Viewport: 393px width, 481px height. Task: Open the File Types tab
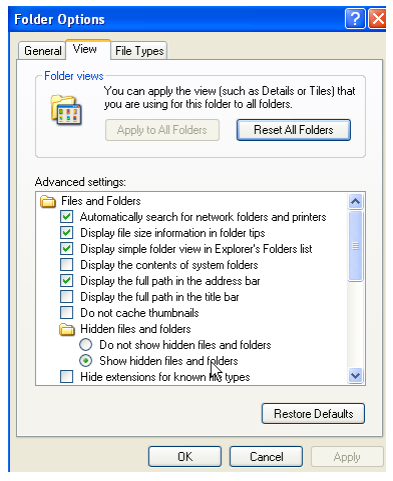pos(139,51)
